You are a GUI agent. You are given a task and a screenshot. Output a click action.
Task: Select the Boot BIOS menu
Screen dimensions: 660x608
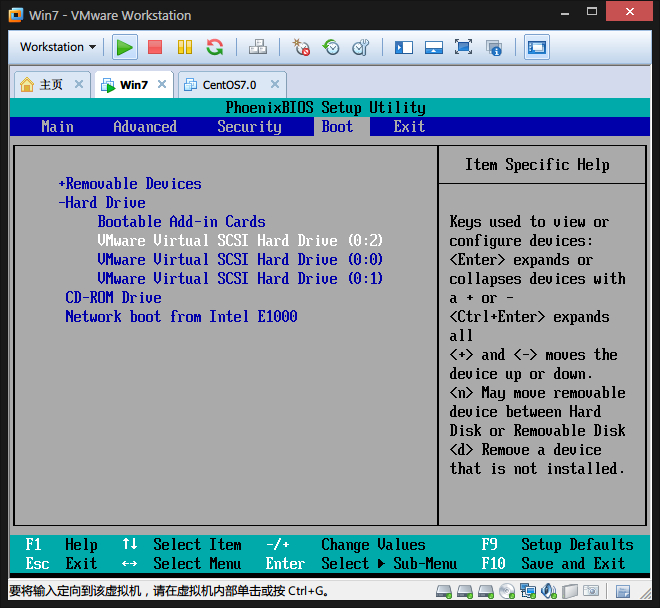click(x=341, y=127)
